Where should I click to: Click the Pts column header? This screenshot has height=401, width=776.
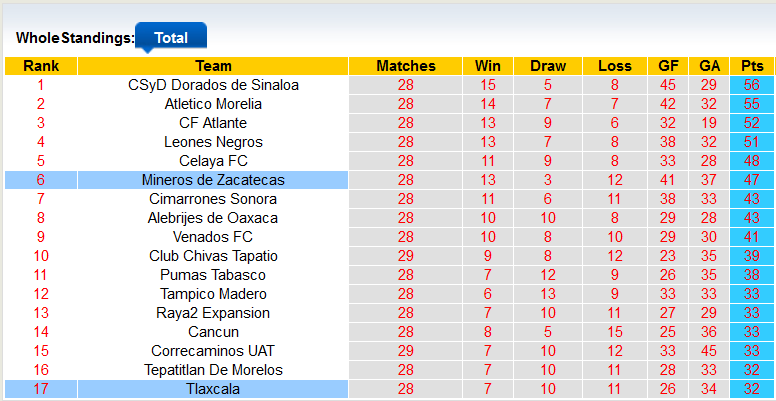(x=752, y=66)
